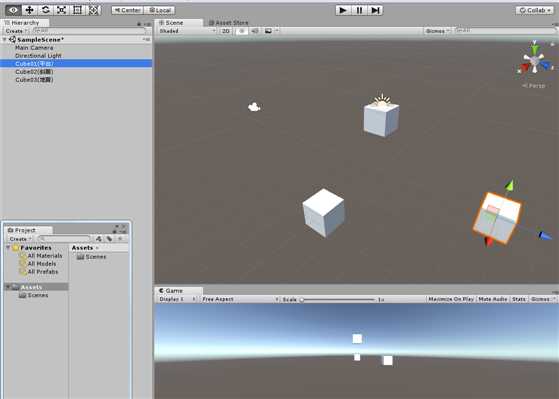Focus the Hierarchy search field

(89, 31)
